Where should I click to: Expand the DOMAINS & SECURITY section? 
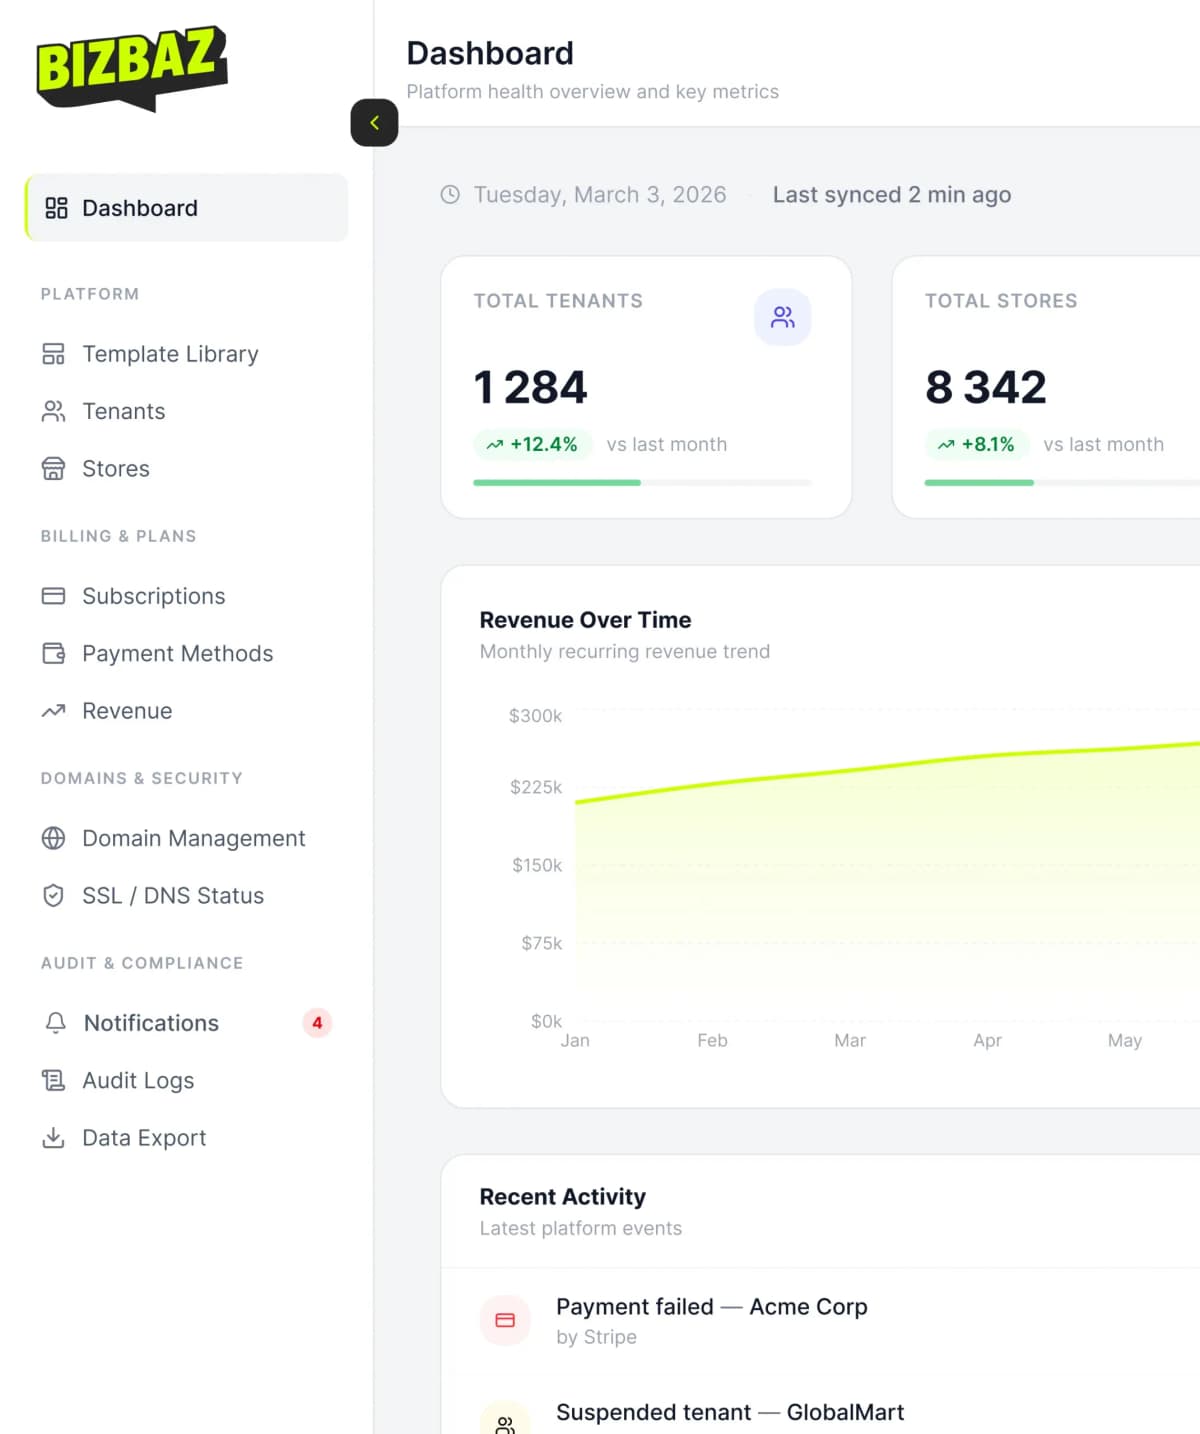(141, 778)
